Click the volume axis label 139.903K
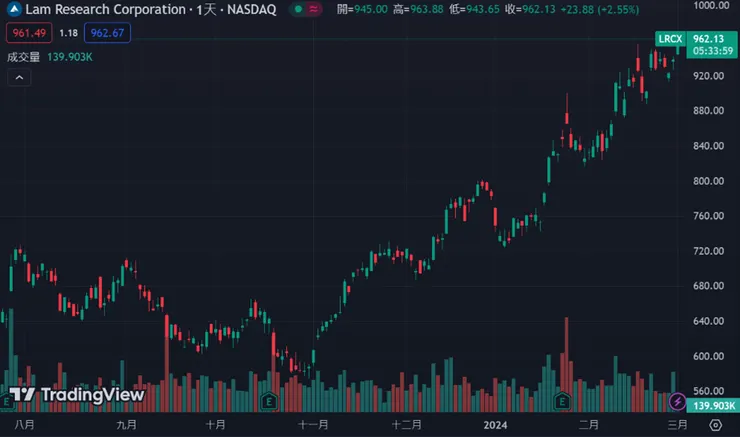 pos(714,406)
